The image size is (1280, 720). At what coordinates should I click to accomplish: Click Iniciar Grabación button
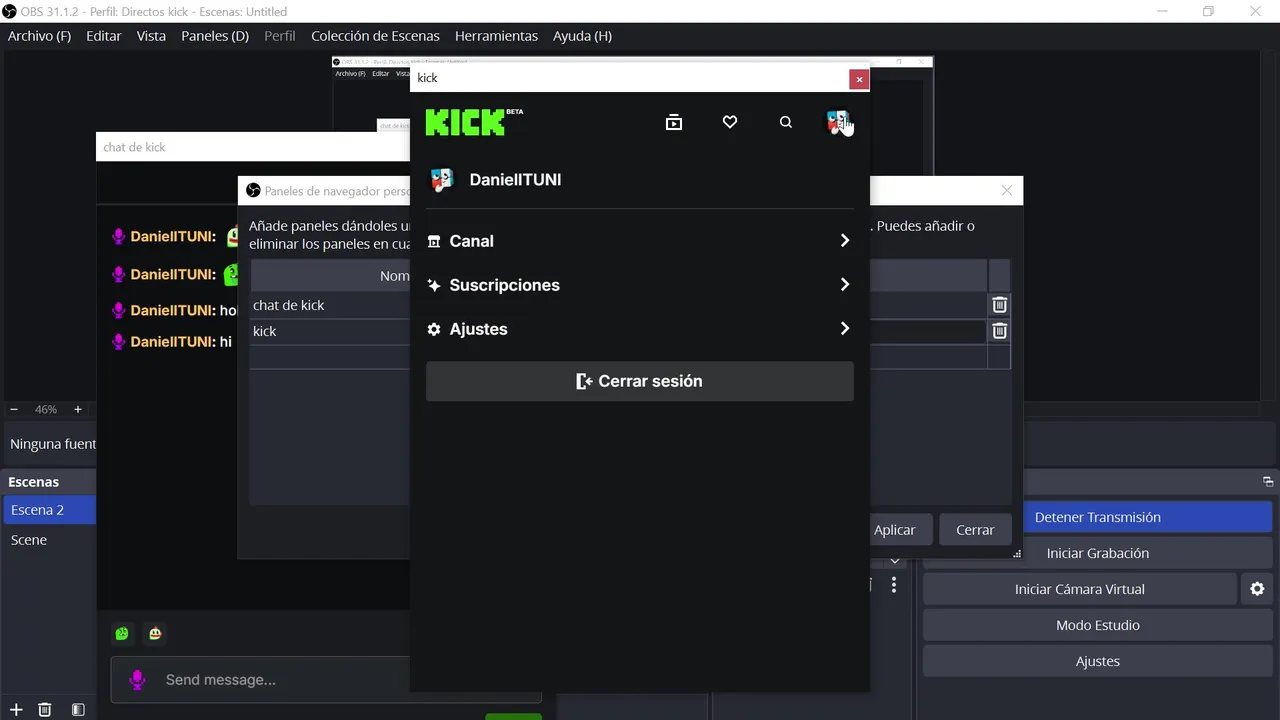1097,553
